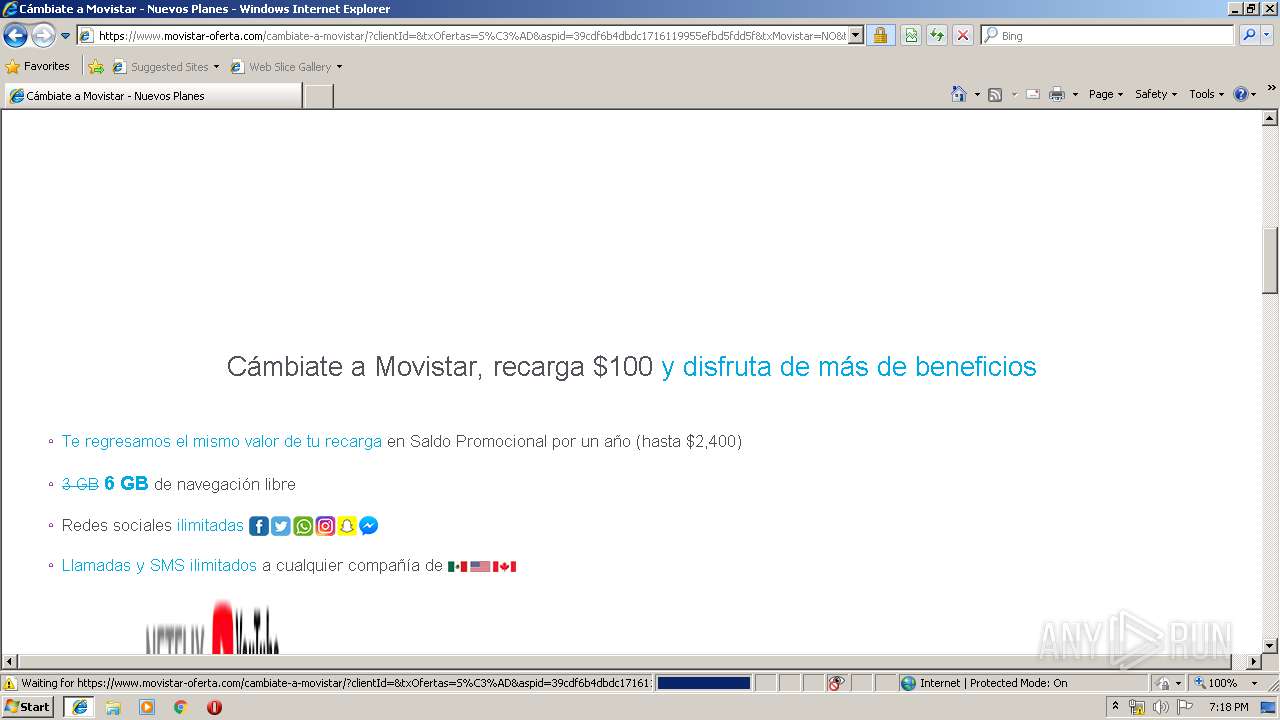
Task: Click the browser Back arrow button
Action: pos(16,36)
